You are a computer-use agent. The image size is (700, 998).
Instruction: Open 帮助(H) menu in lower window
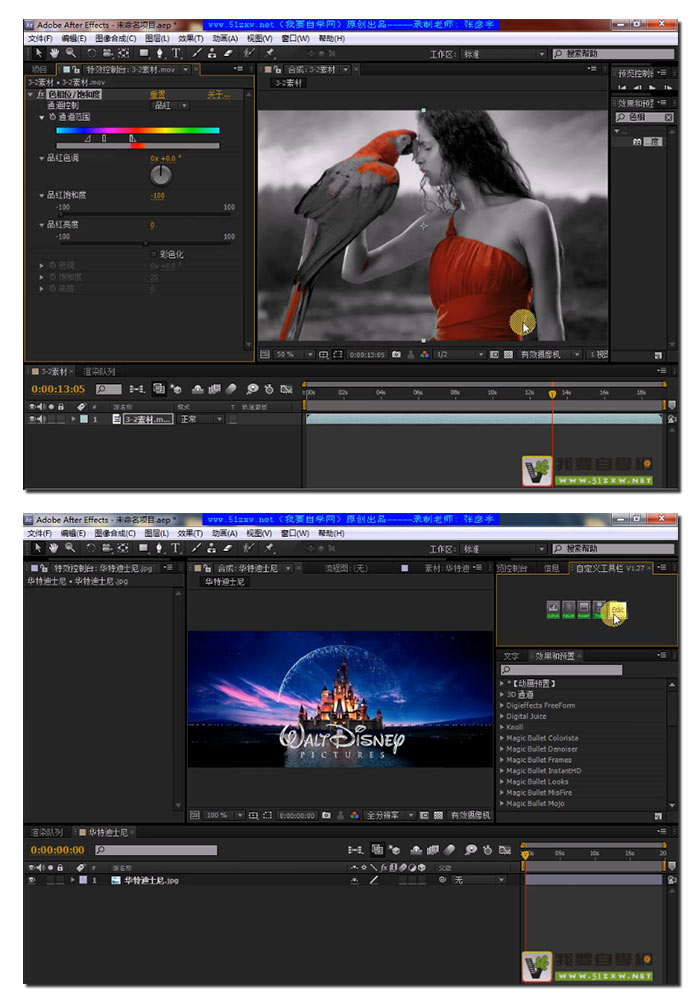[x=331, y=533]
